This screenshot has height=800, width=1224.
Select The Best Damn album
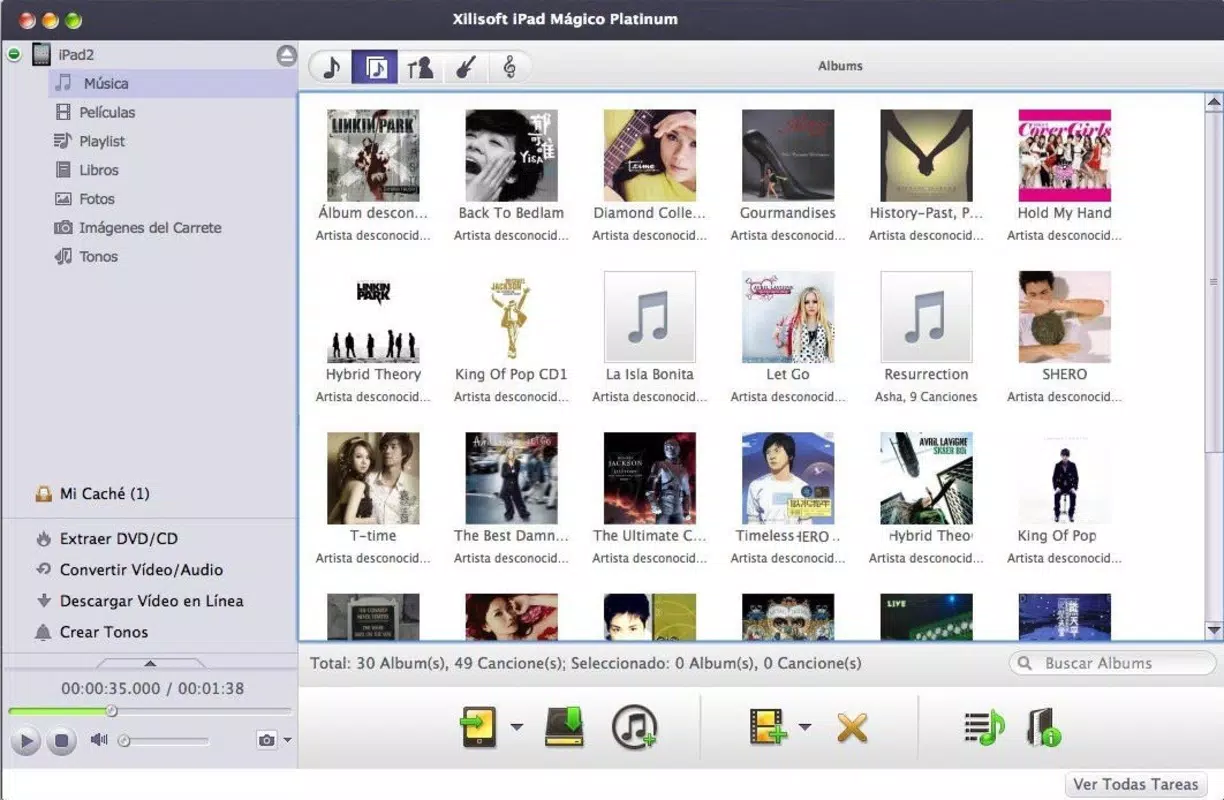coord(511,478)
